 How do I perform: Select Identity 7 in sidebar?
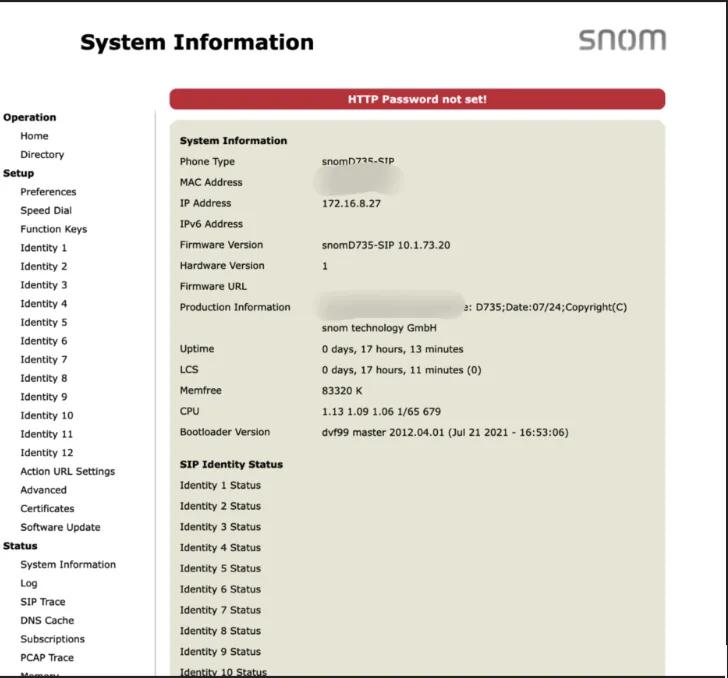click(x=44, y=359)
